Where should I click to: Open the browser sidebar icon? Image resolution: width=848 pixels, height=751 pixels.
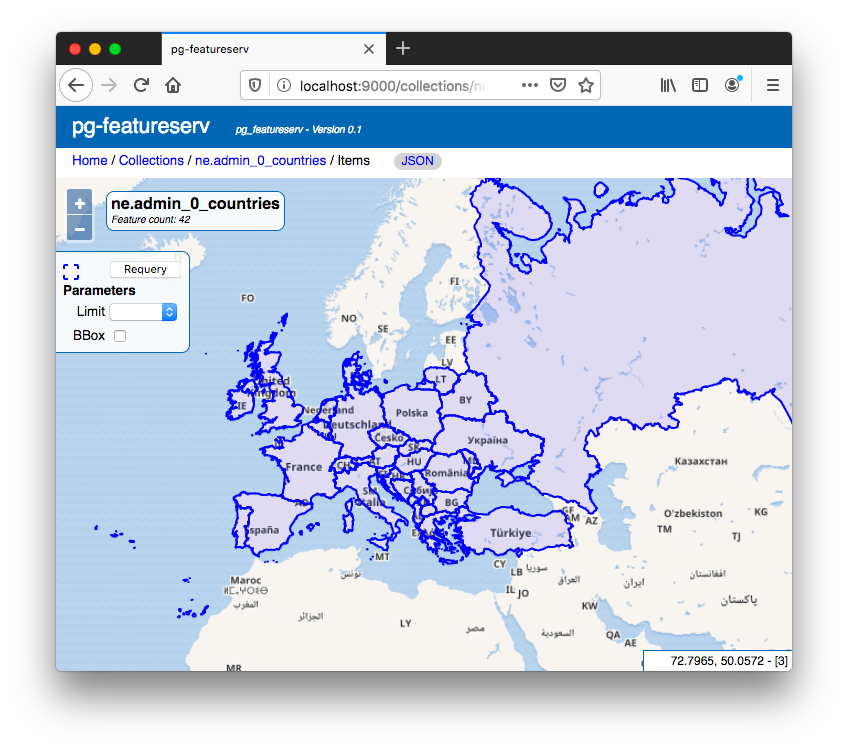pyautogui.click(x=700, y=85)
